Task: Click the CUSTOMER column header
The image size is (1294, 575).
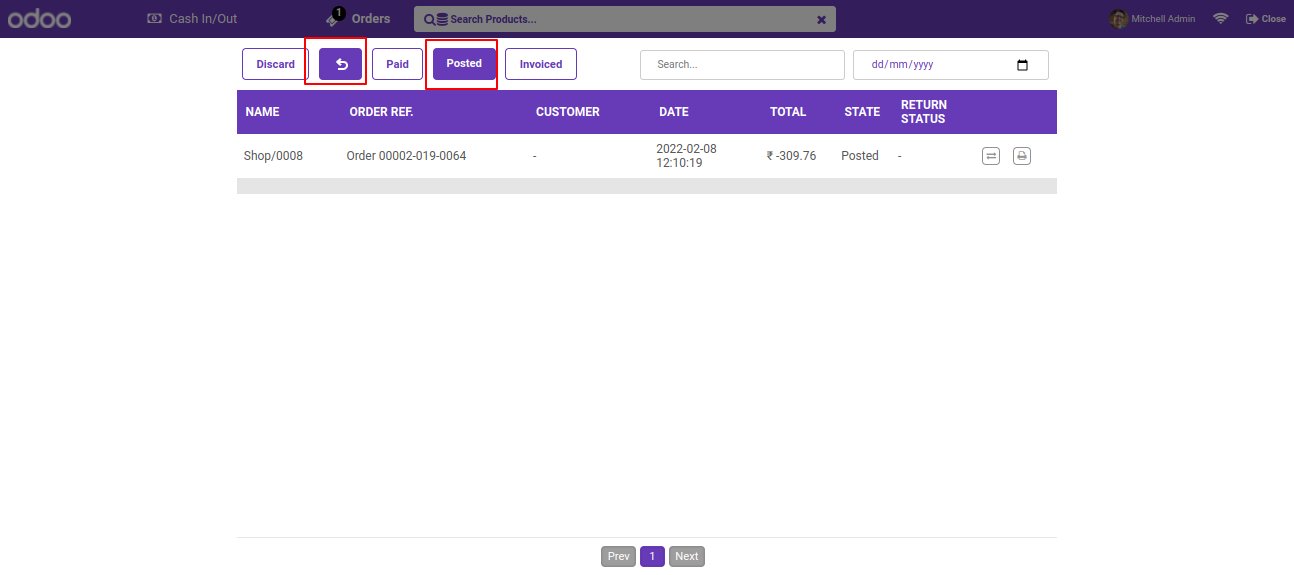Action: (568, 112)
